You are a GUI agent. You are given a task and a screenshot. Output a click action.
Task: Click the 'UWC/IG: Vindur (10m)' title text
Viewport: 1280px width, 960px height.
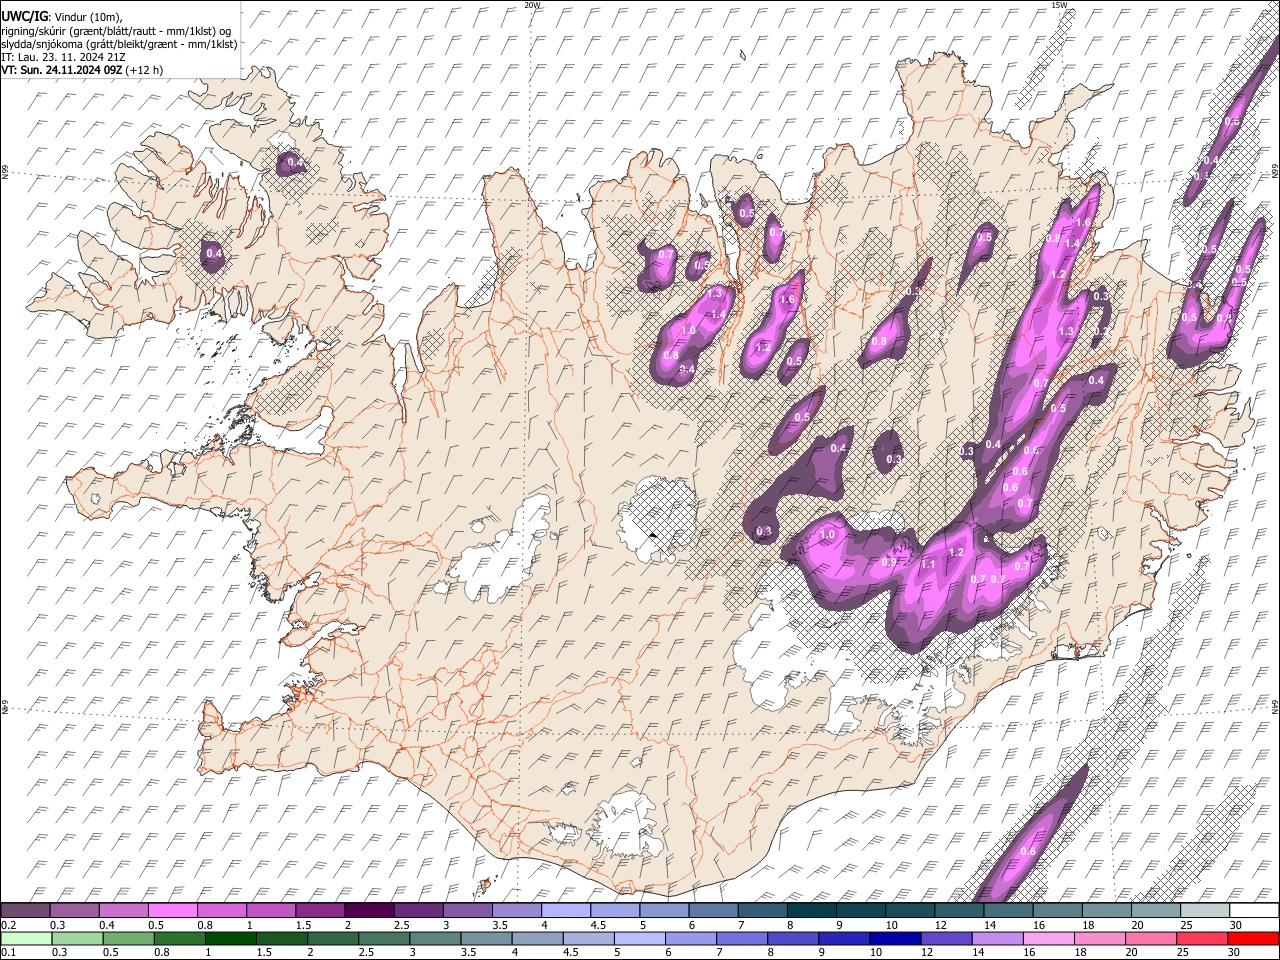[x=62, y=17]
